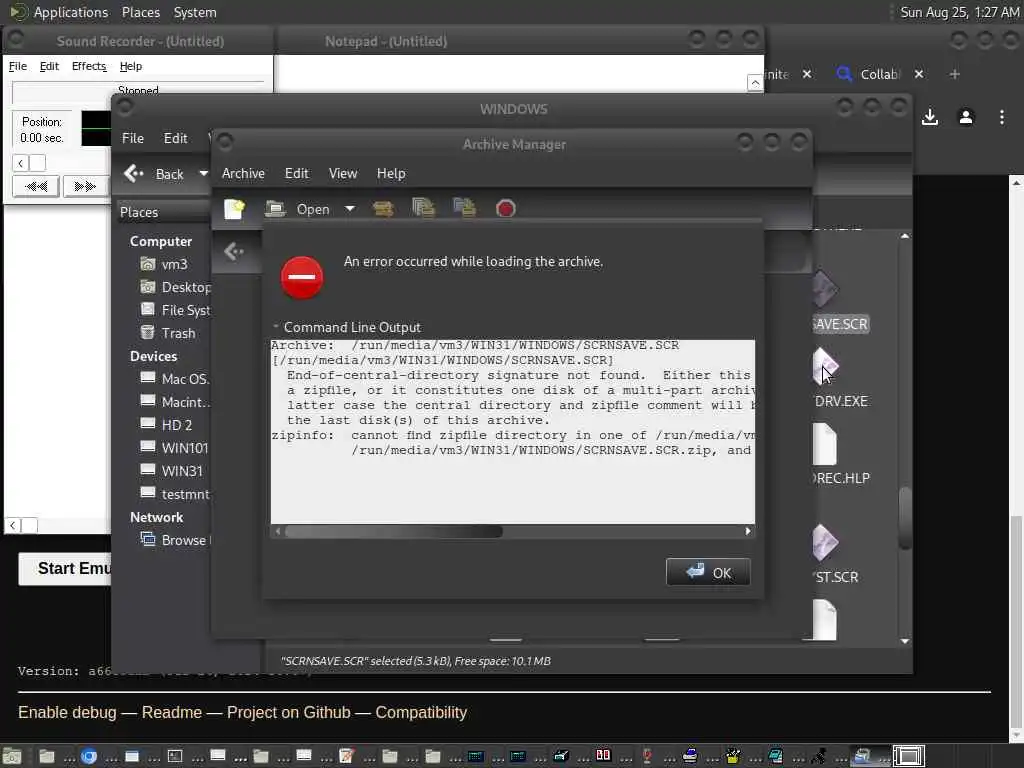Image resolution: width=1024 pixels, height=768 pixels.
Task: Click the new archive icon in Archive Manager
Action: click(x=234, y=209)
